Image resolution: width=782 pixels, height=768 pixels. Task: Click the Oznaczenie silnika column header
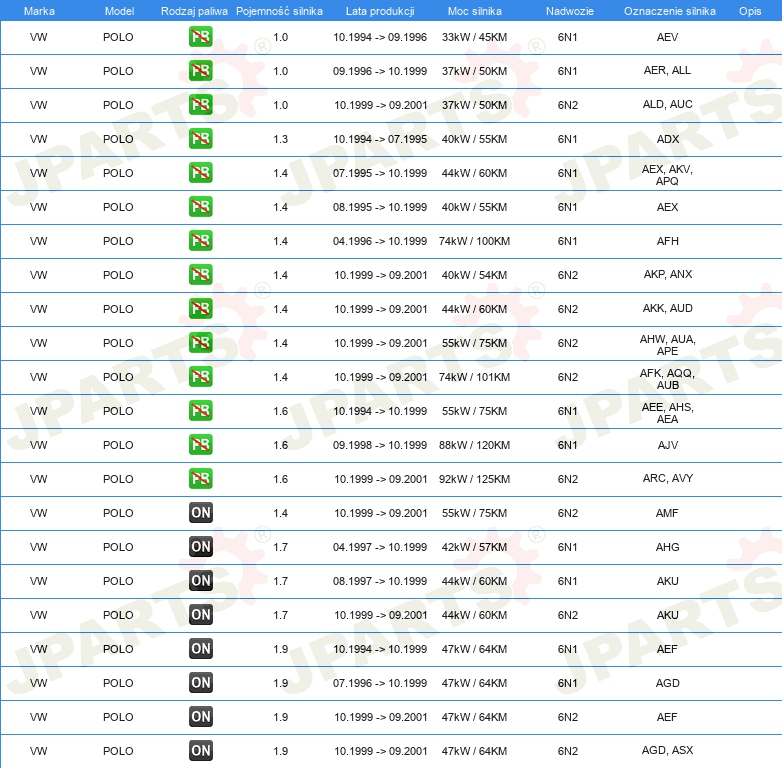pos(669,11)
